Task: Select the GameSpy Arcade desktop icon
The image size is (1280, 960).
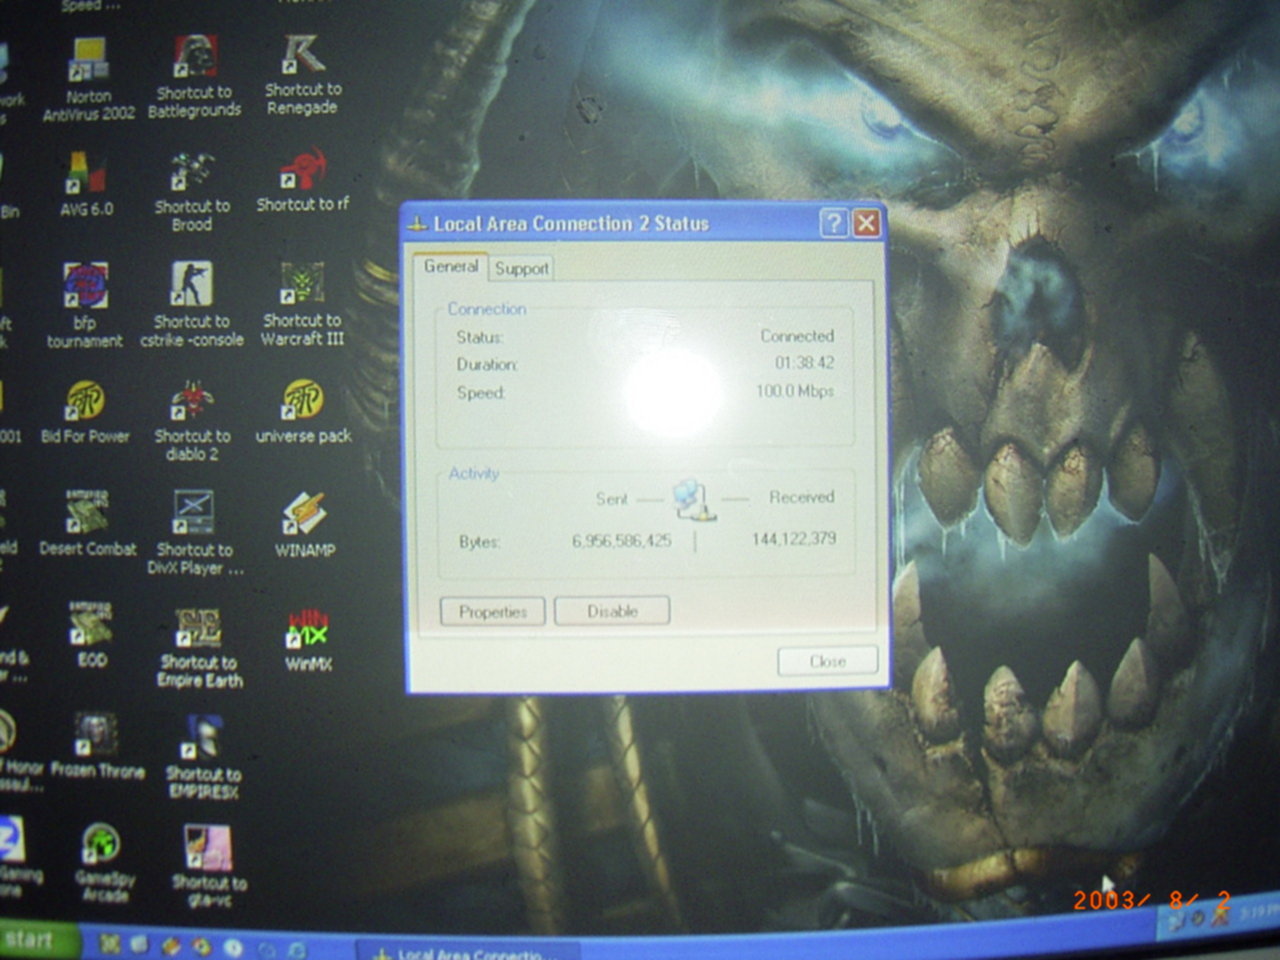Action: 104,864
